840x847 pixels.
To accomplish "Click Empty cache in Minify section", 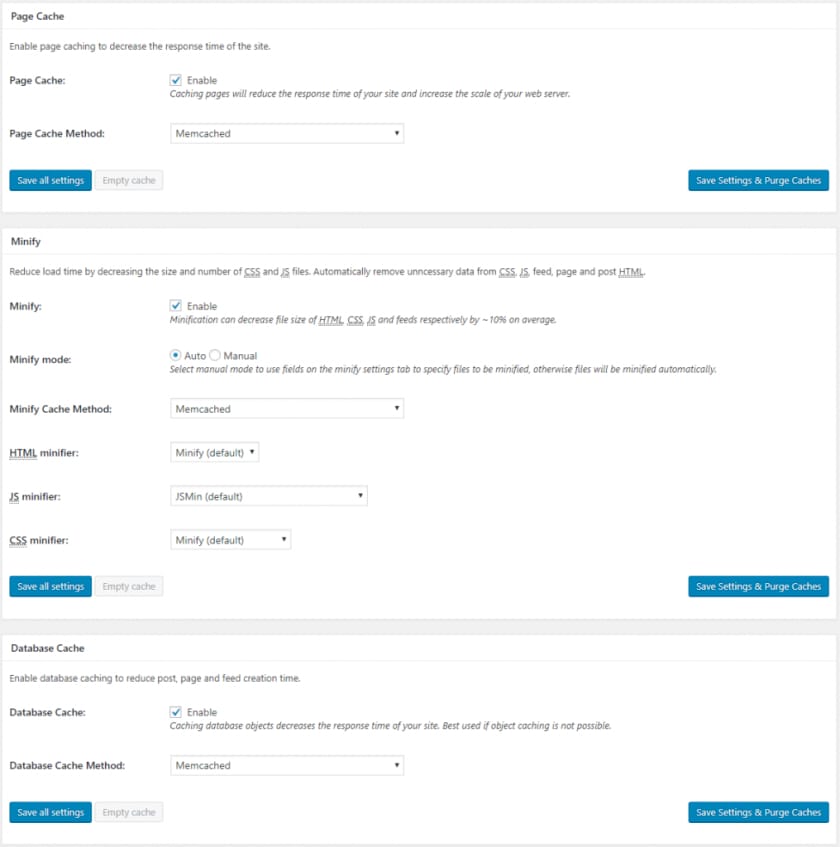I will click(129, 587).
